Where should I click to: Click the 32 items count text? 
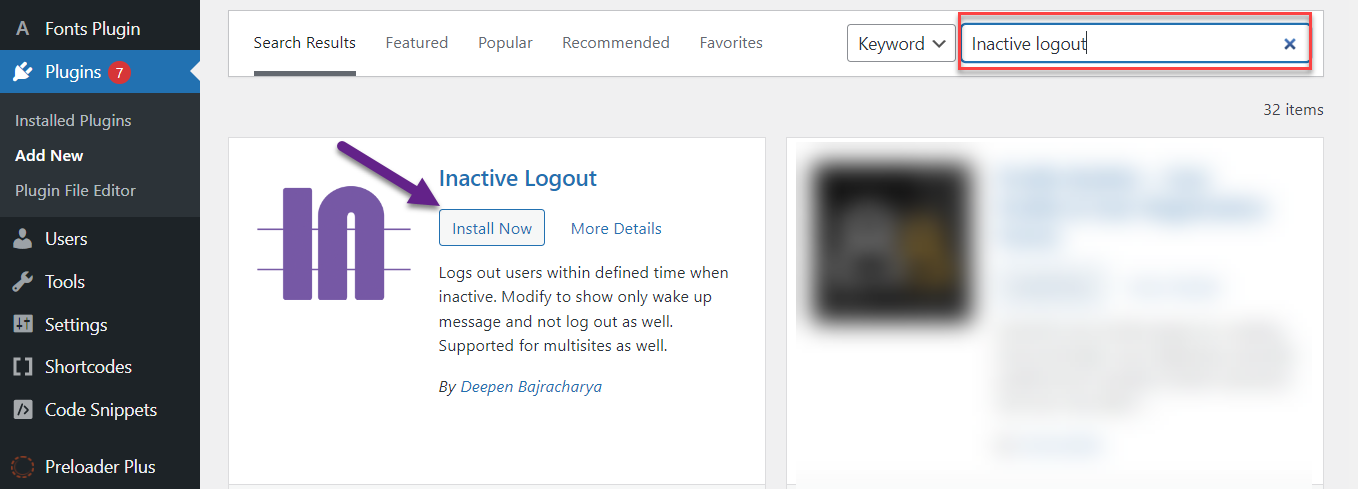(1293, 110)
